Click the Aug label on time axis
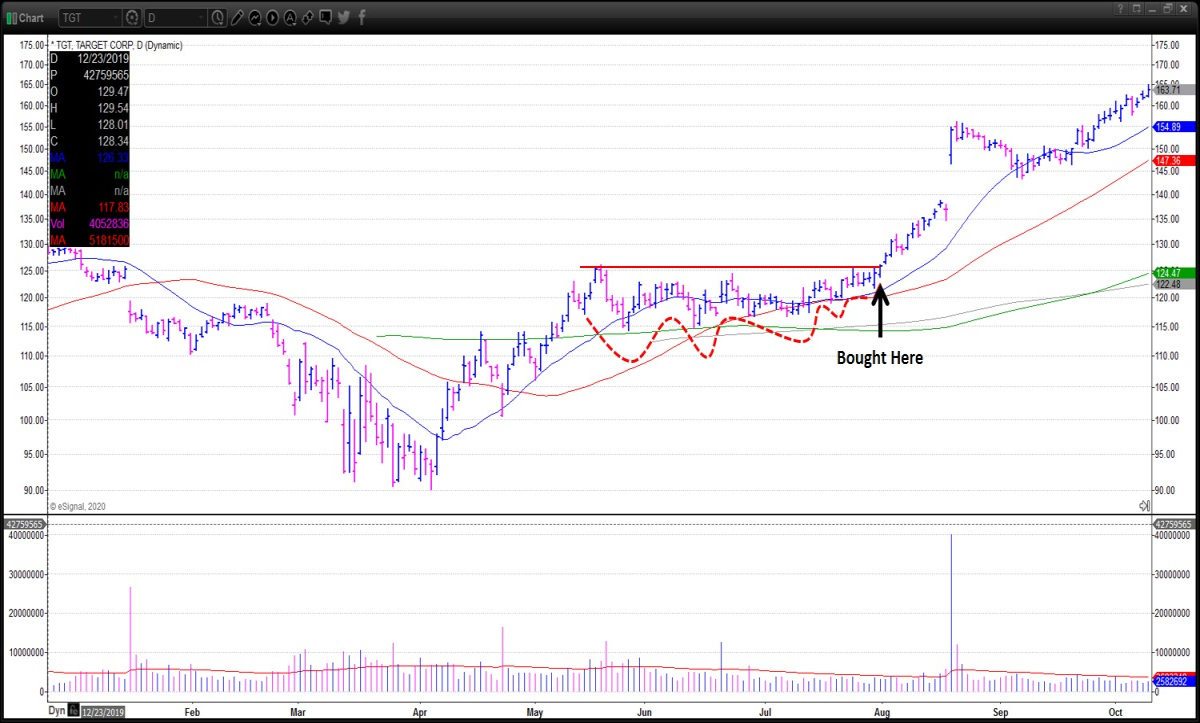The height and width of the screenshot is (723, 1200). coord(881,711)
